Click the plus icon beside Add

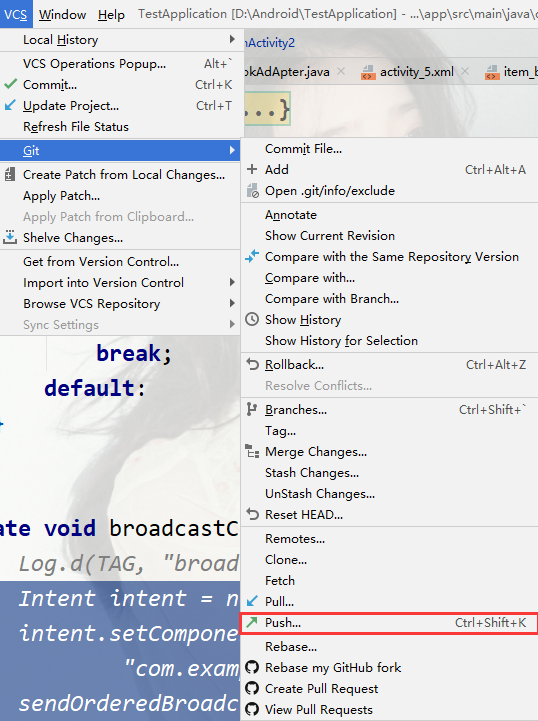tap(252, 169)
